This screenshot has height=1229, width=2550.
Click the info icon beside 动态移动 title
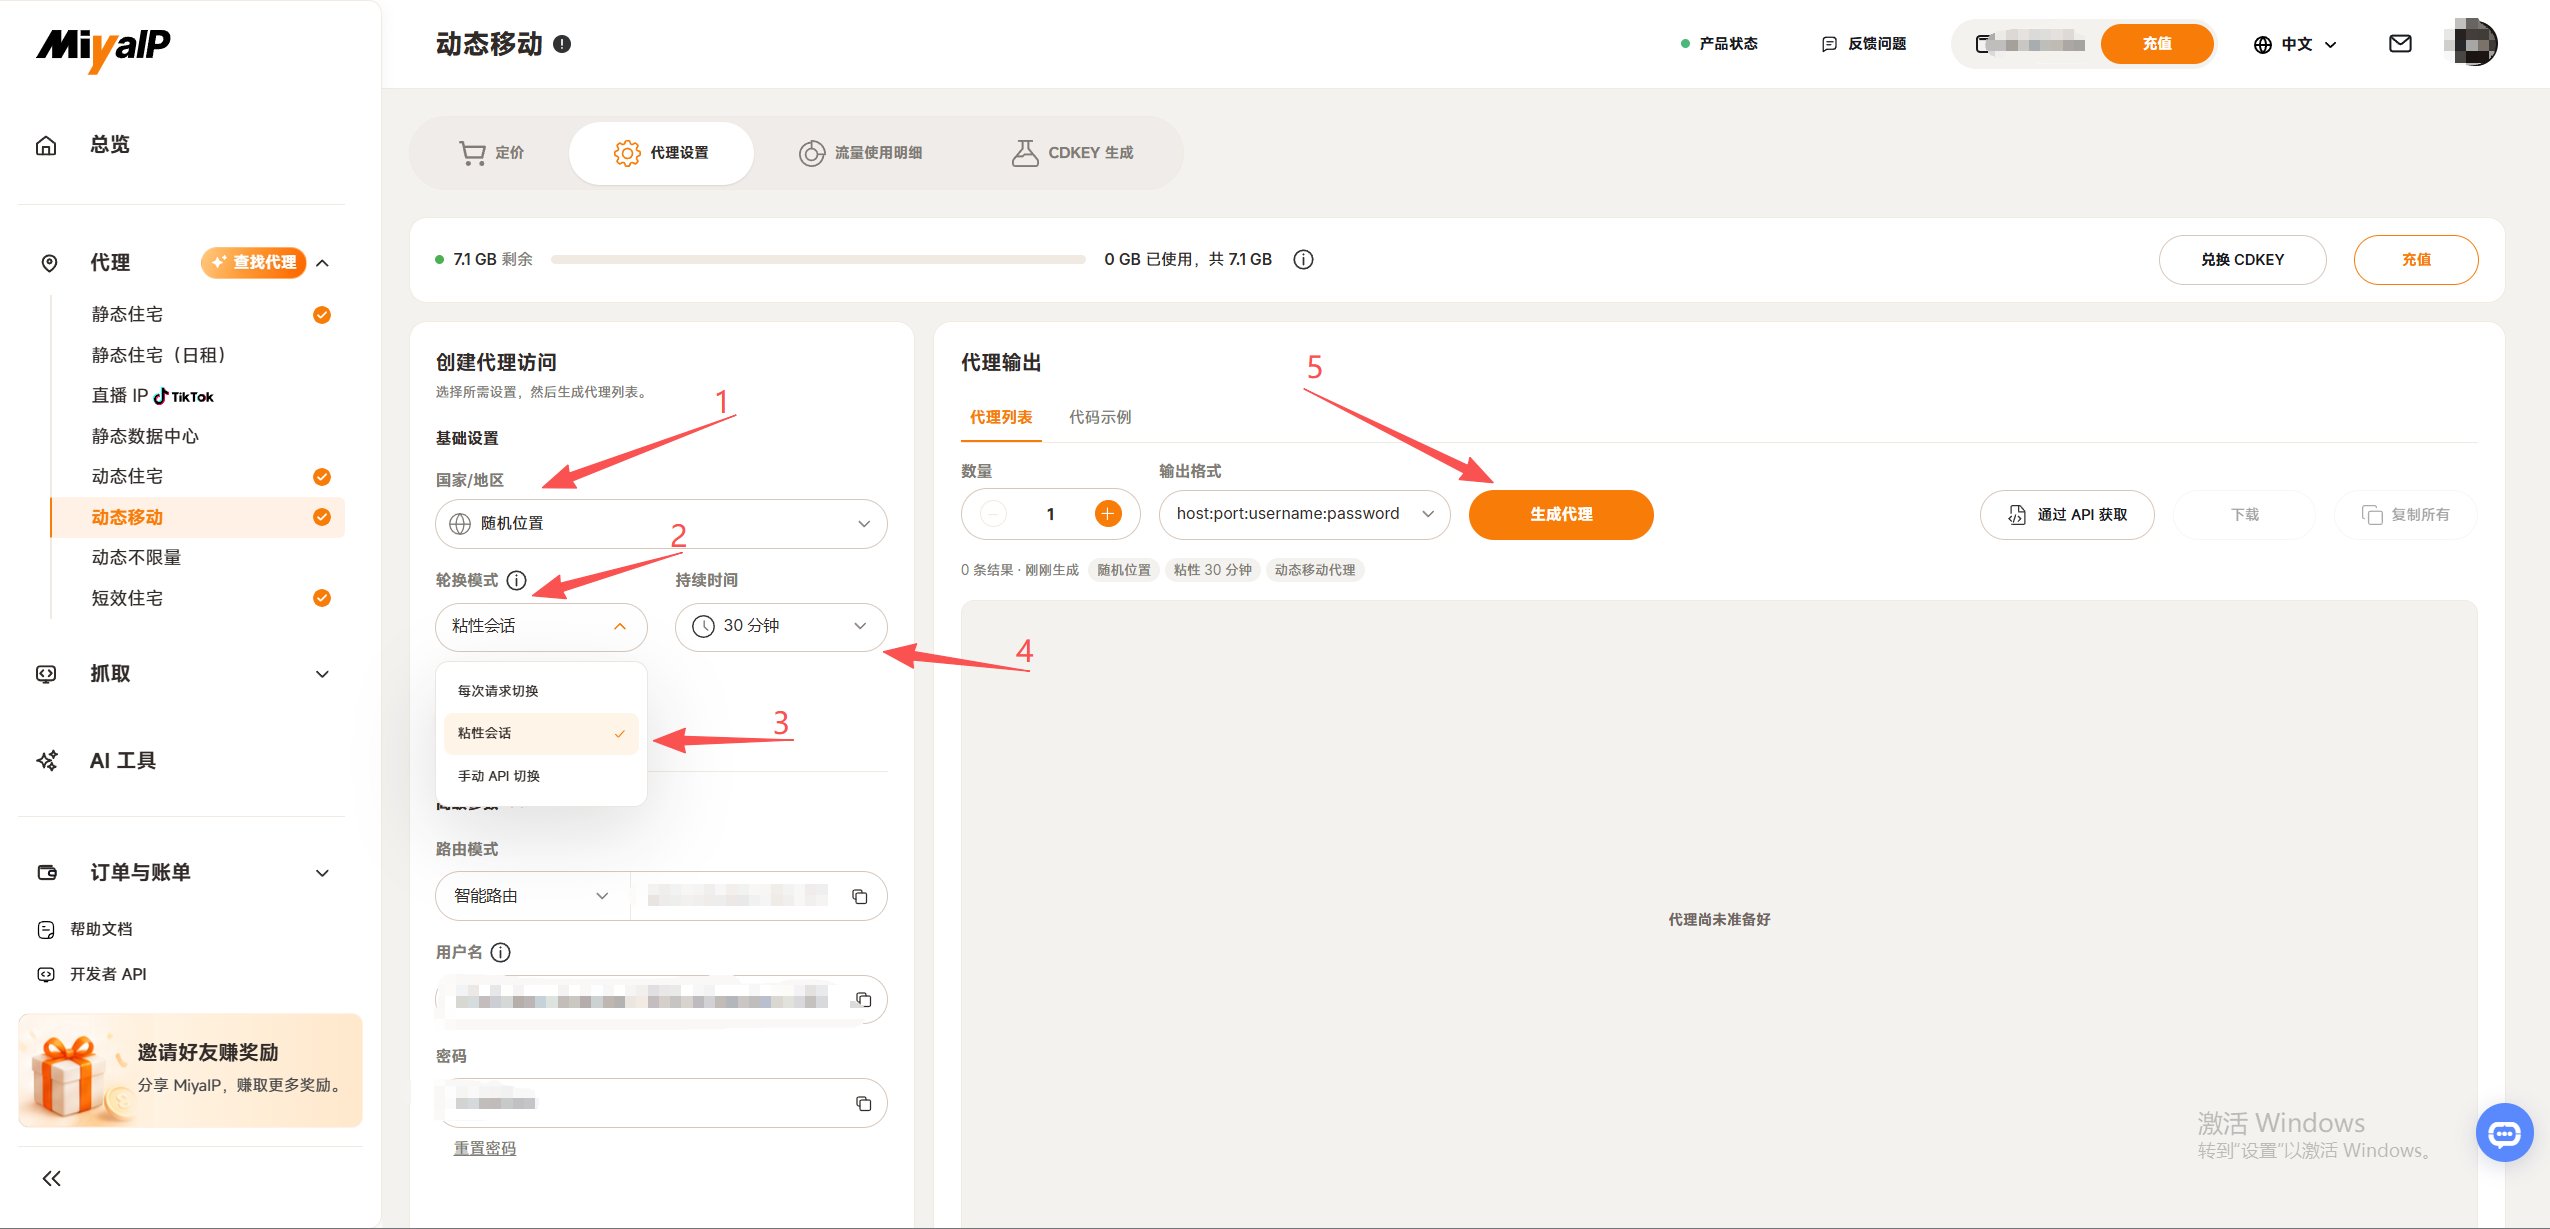click(x=562, y=44)
